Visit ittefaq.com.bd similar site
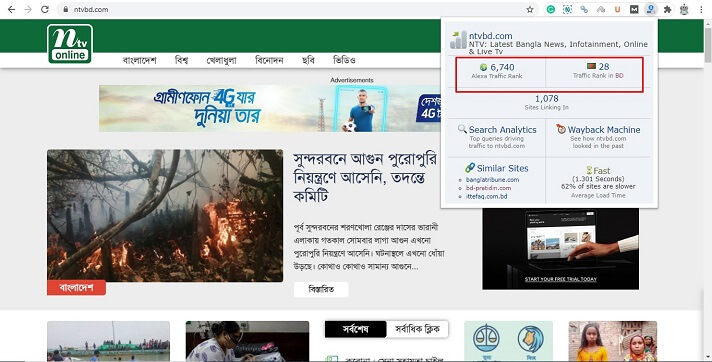The height and width of the screenshot is (362, 712). pyautogui.click(x=486, y=196)
